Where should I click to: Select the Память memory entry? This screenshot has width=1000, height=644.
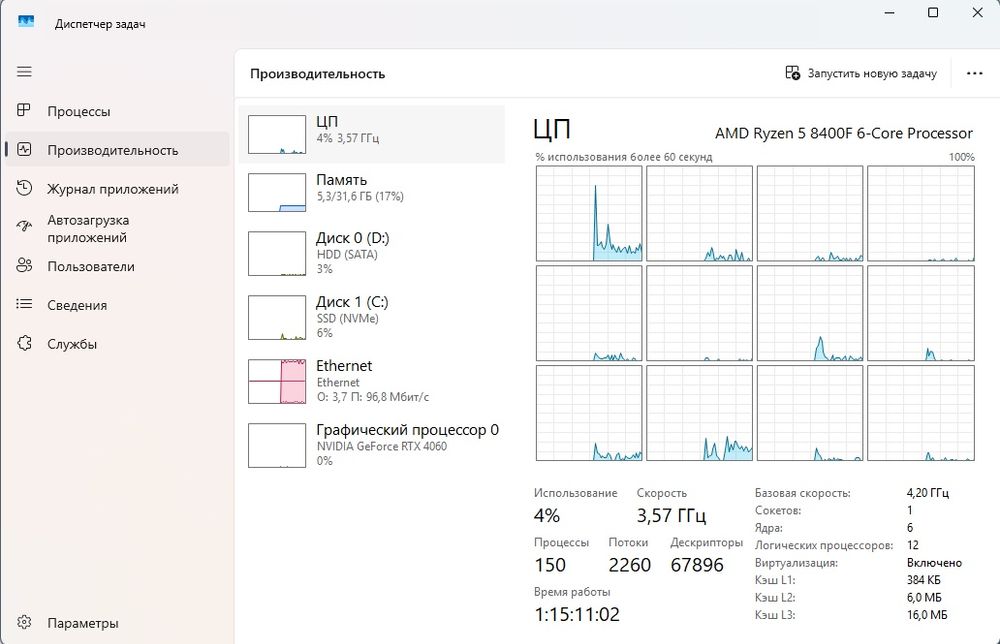pos(371,192)
